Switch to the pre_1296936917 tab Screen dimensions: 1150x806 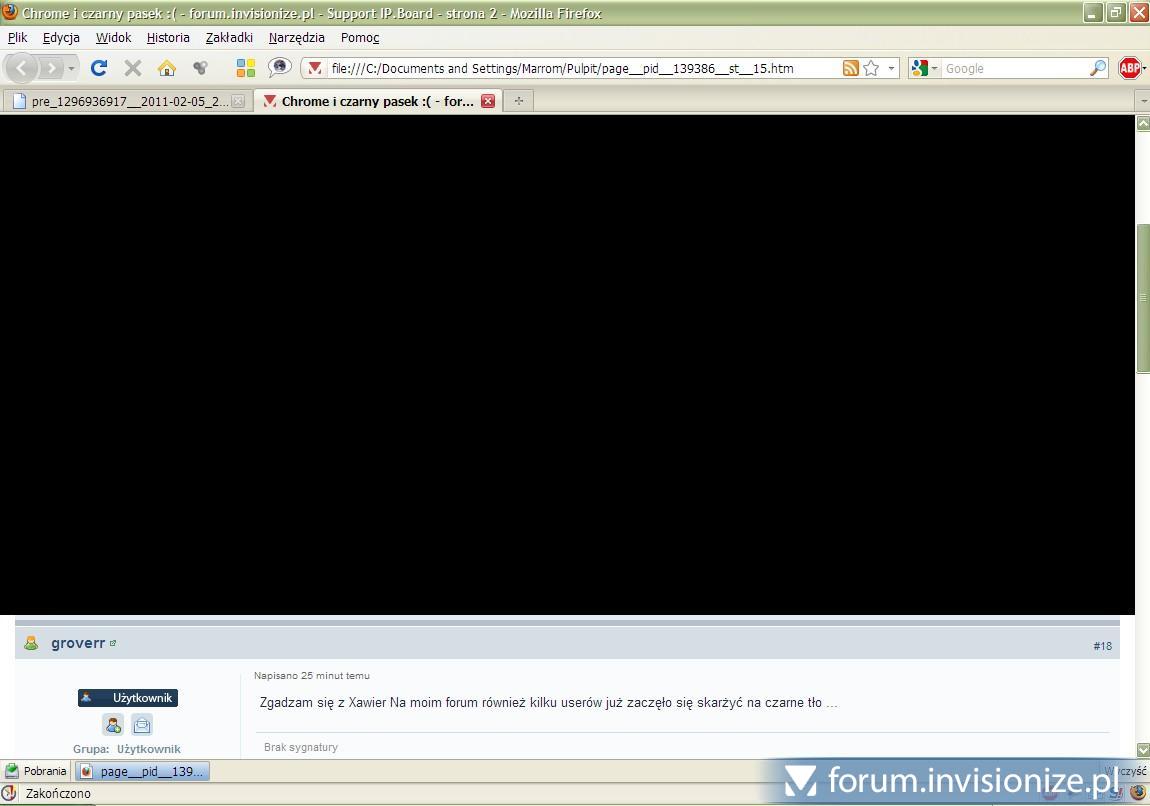point(127,101)
